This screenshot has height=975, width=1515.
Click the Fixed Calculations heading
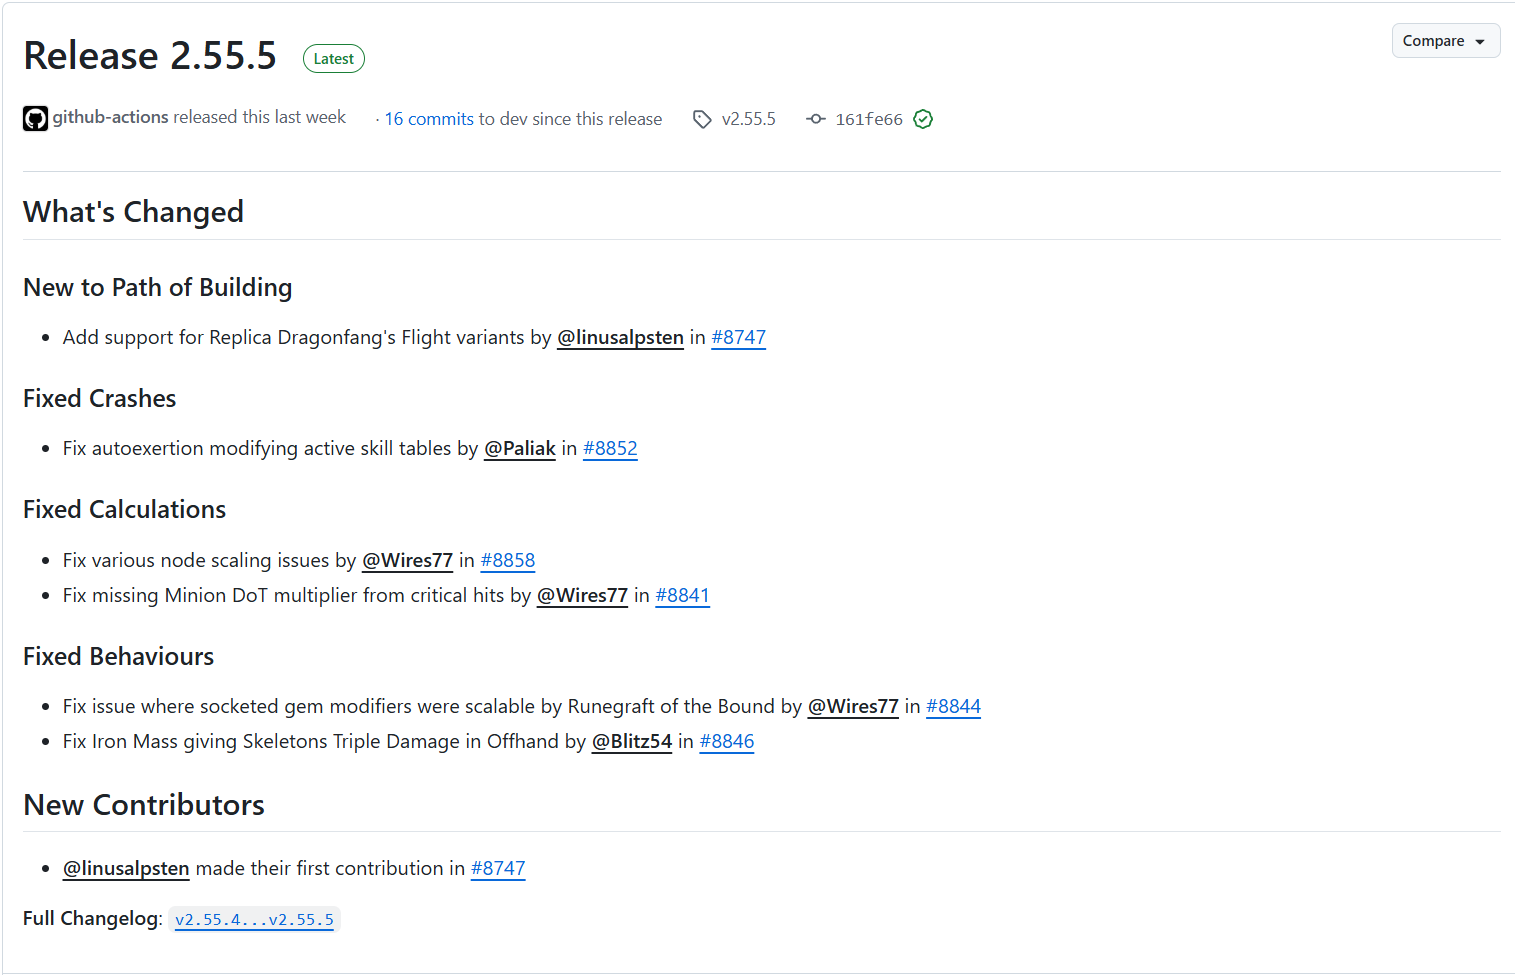point(125,510)
